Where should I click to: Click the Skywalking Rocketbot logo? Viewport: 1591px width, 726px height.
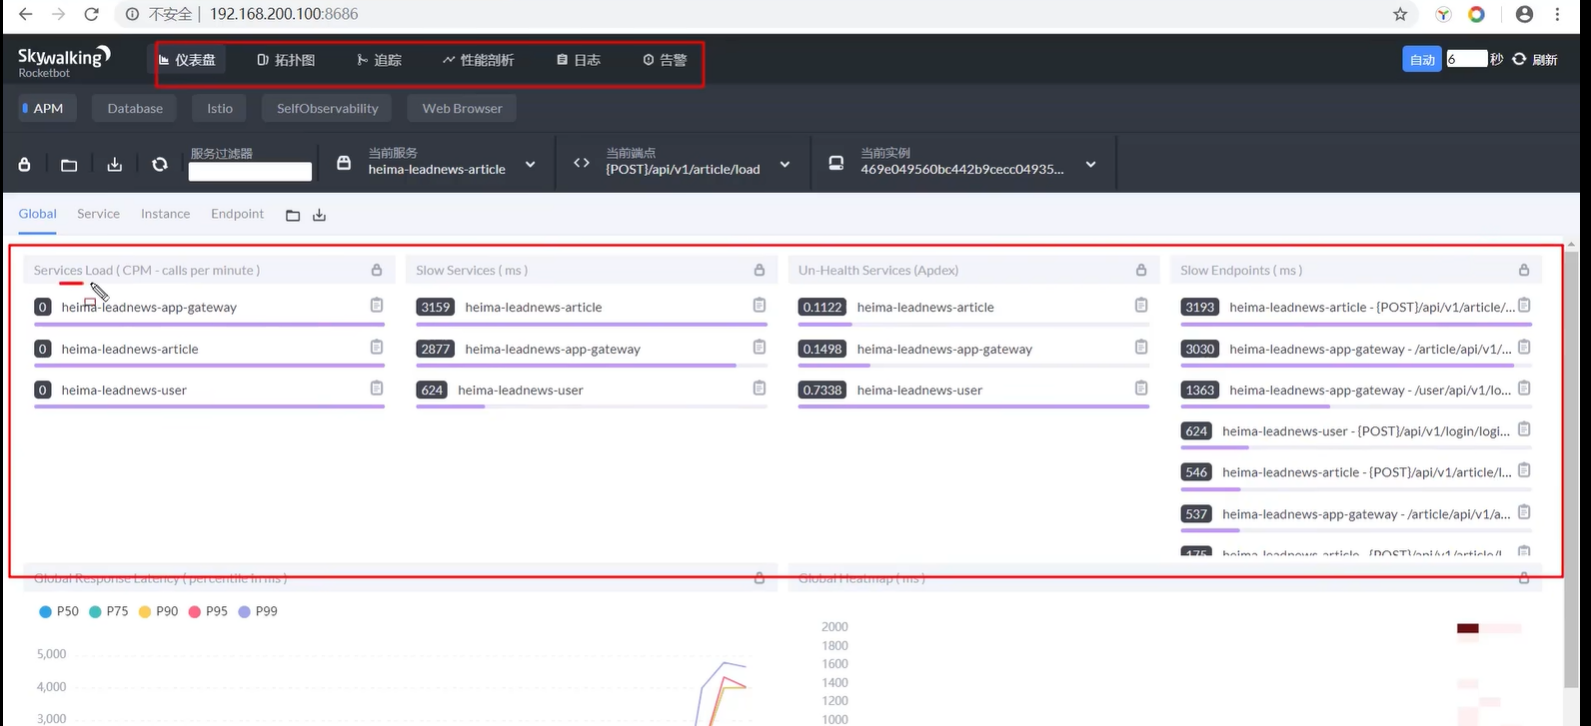(64, 60)
